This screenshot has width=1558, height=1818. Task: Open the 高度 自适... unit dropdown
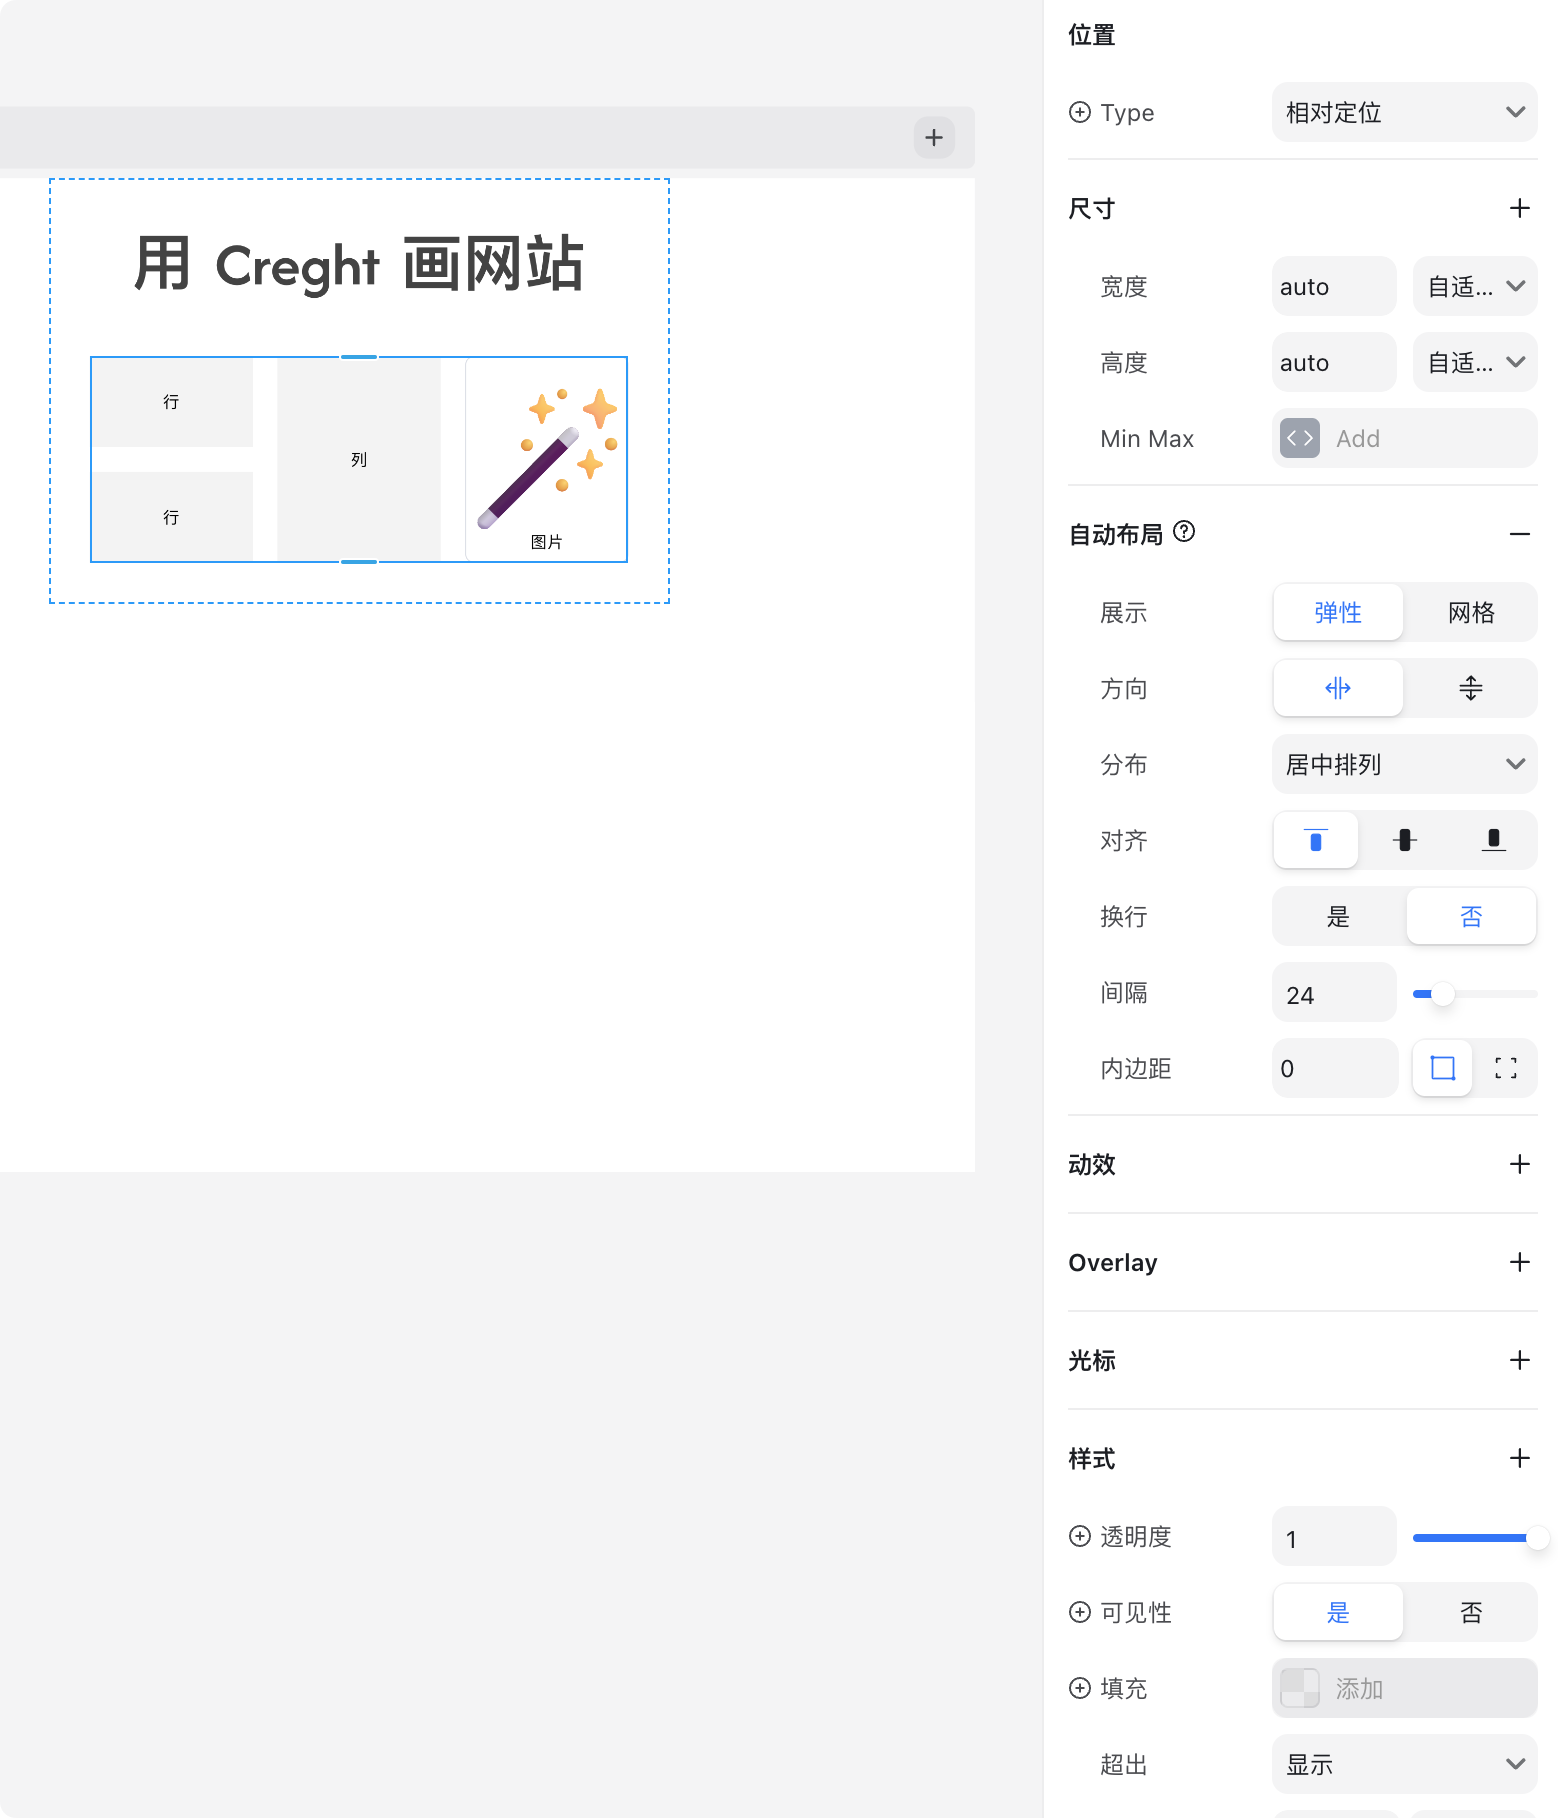1475,362
